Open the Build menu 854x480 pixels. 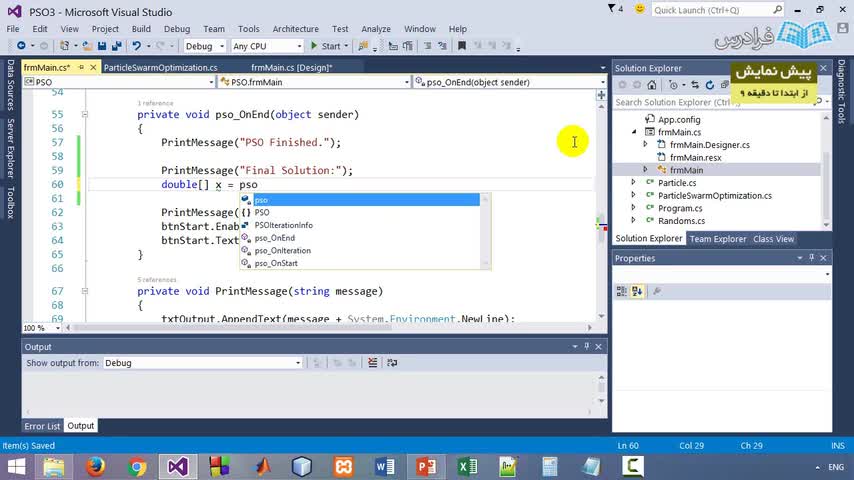pyautogui.click(x=141, y=29)
